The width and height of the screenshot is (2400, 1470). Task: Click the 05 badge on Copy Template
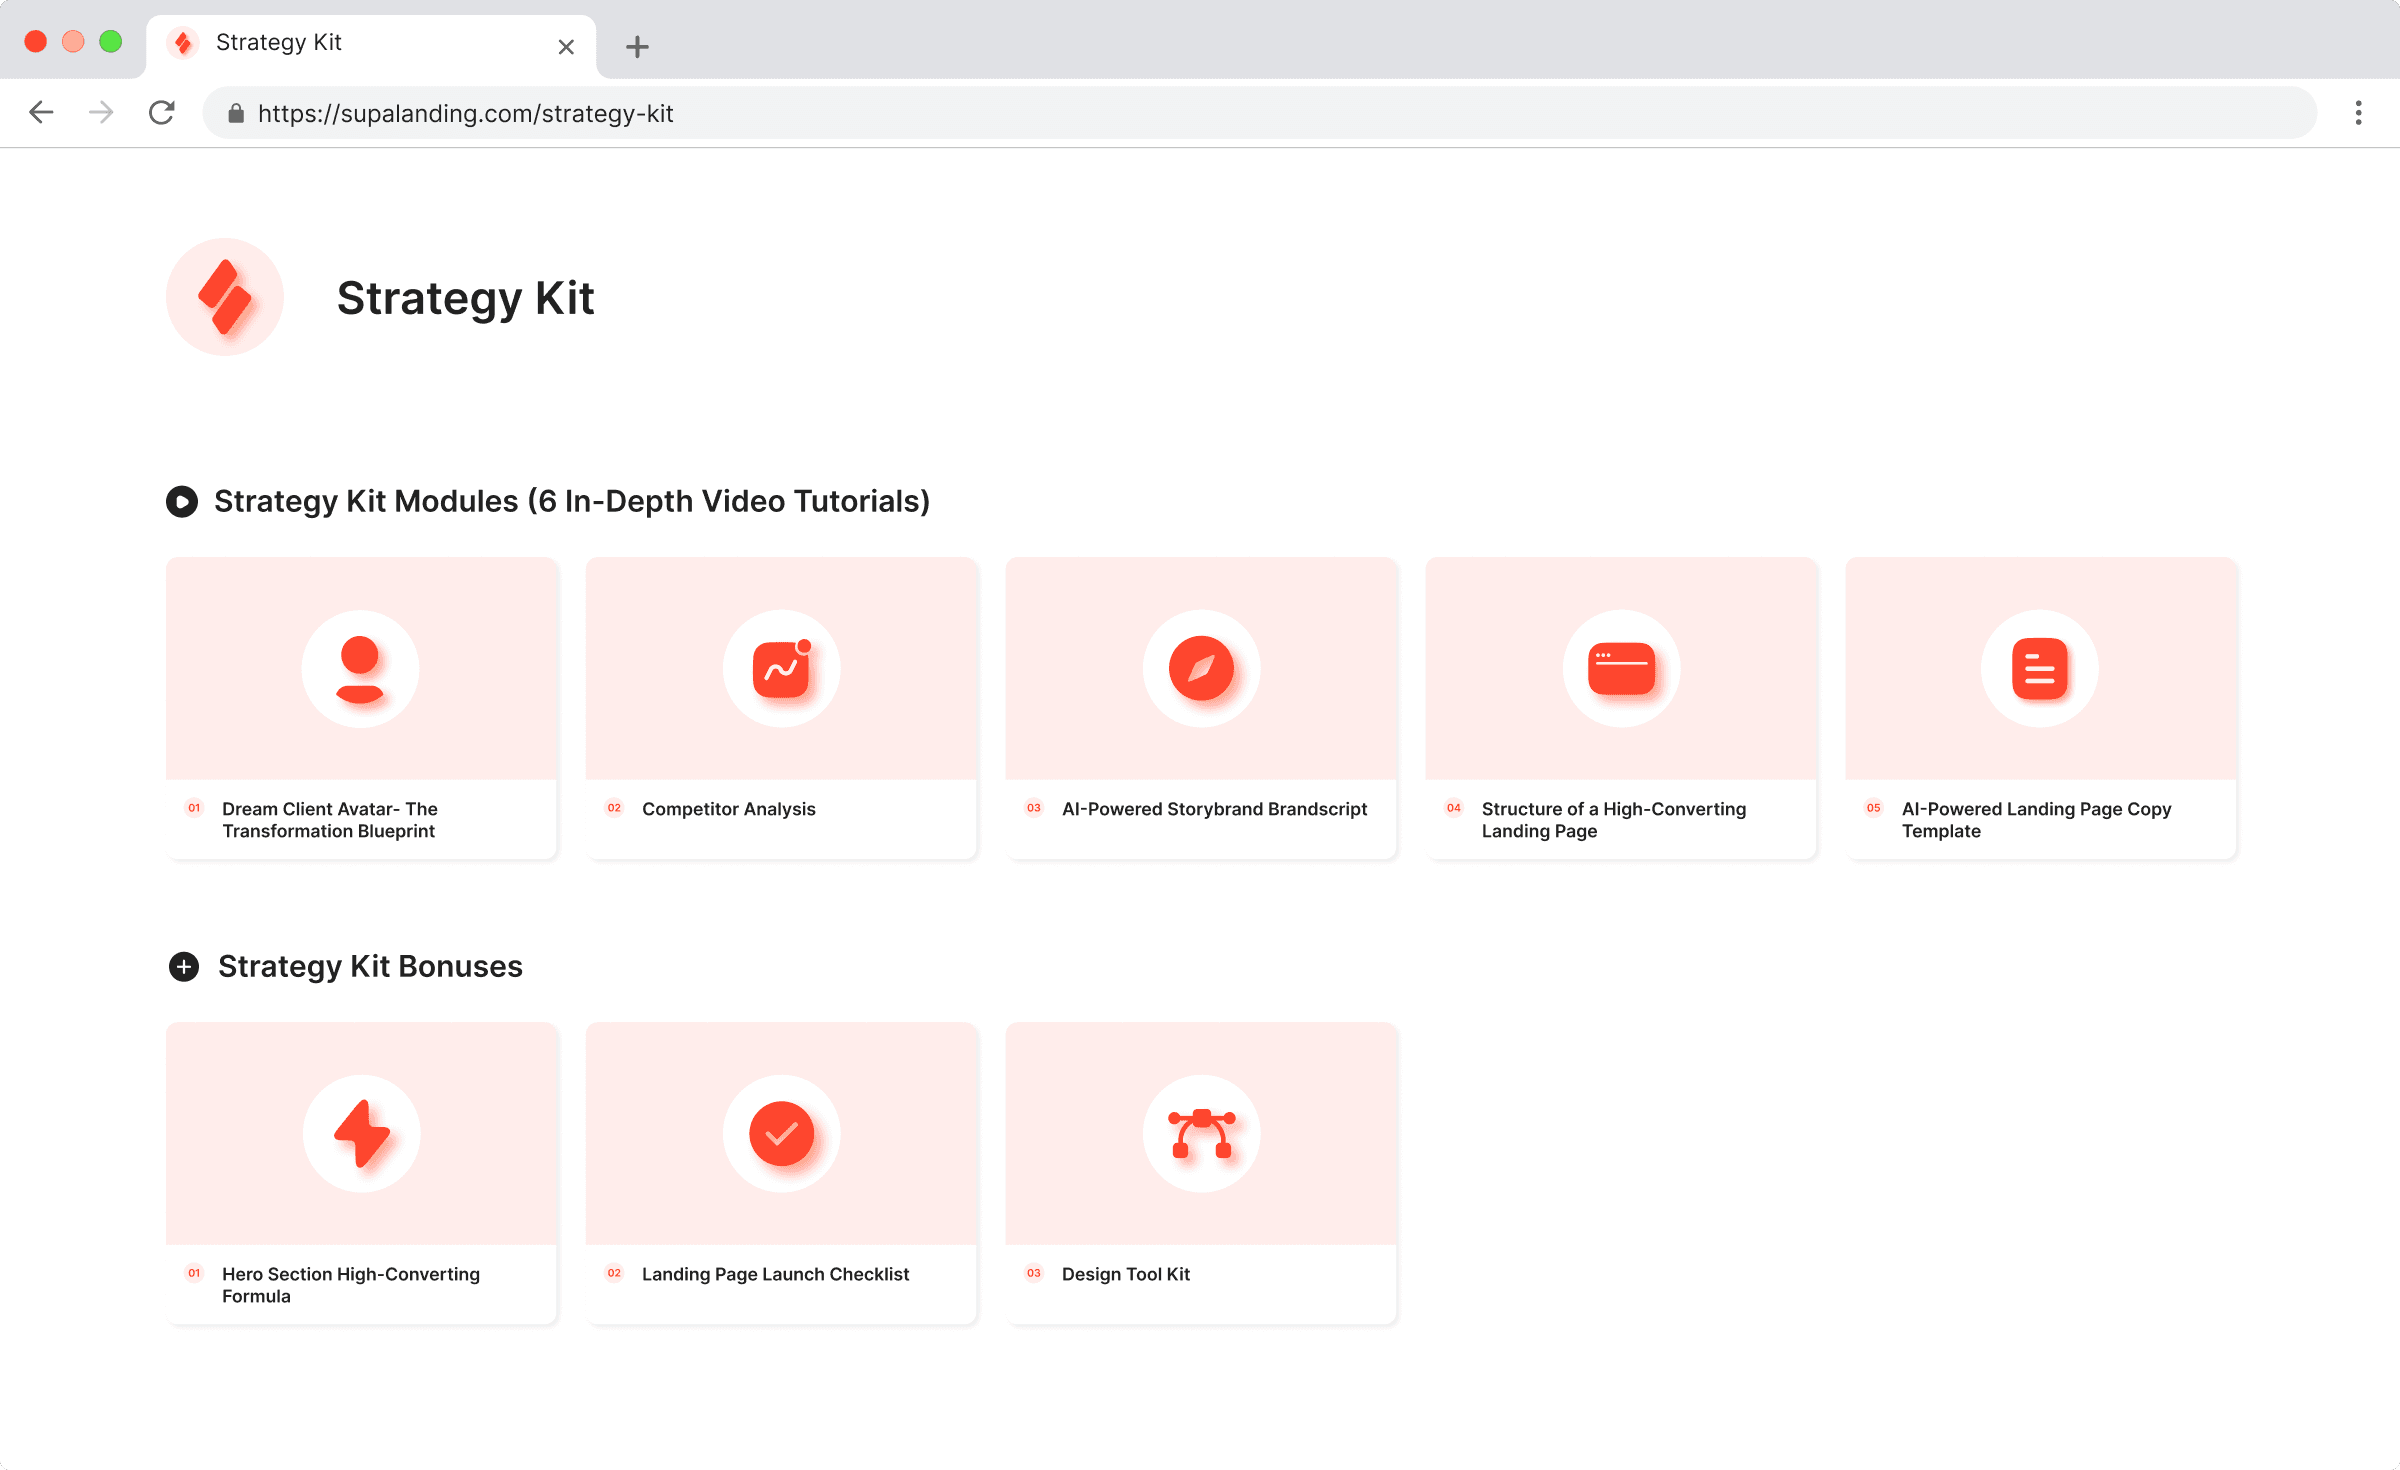(1874, 808)
